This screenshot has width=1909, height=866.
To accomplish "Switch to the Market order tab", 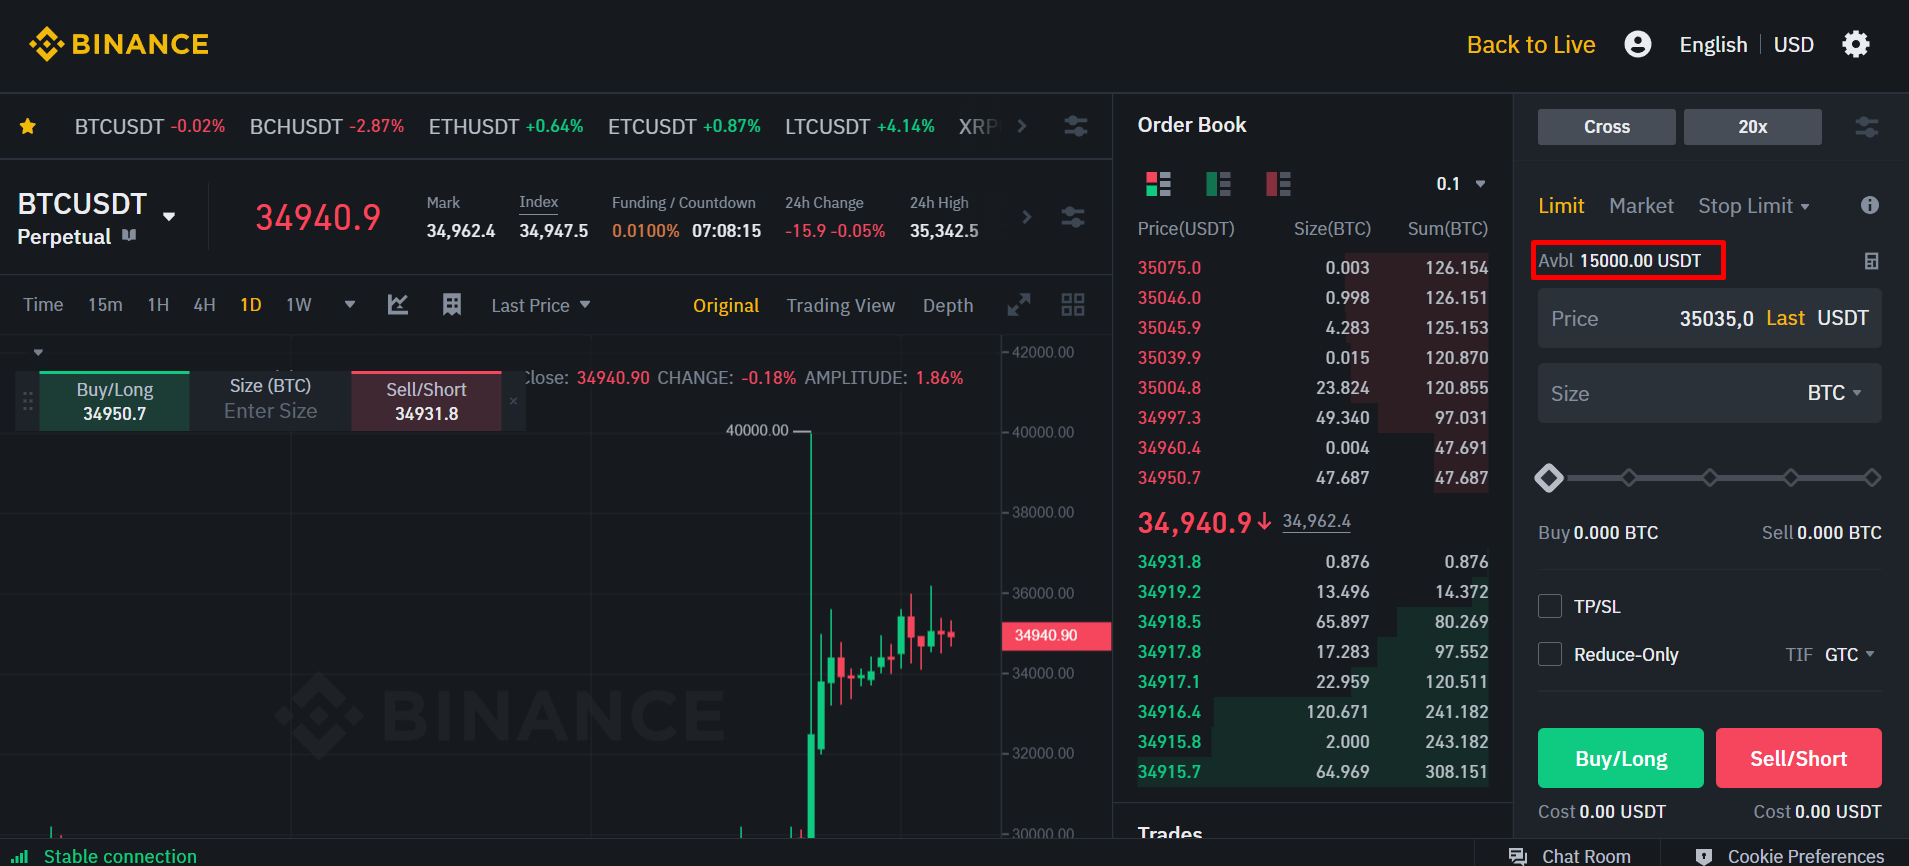I will coord(1640,206).
